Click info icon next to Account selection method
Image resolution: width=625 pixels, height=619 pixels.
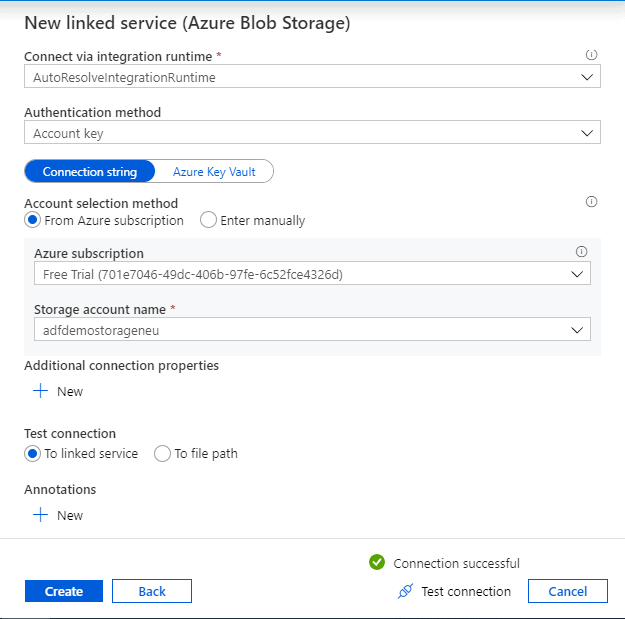(x=591, y=202)
